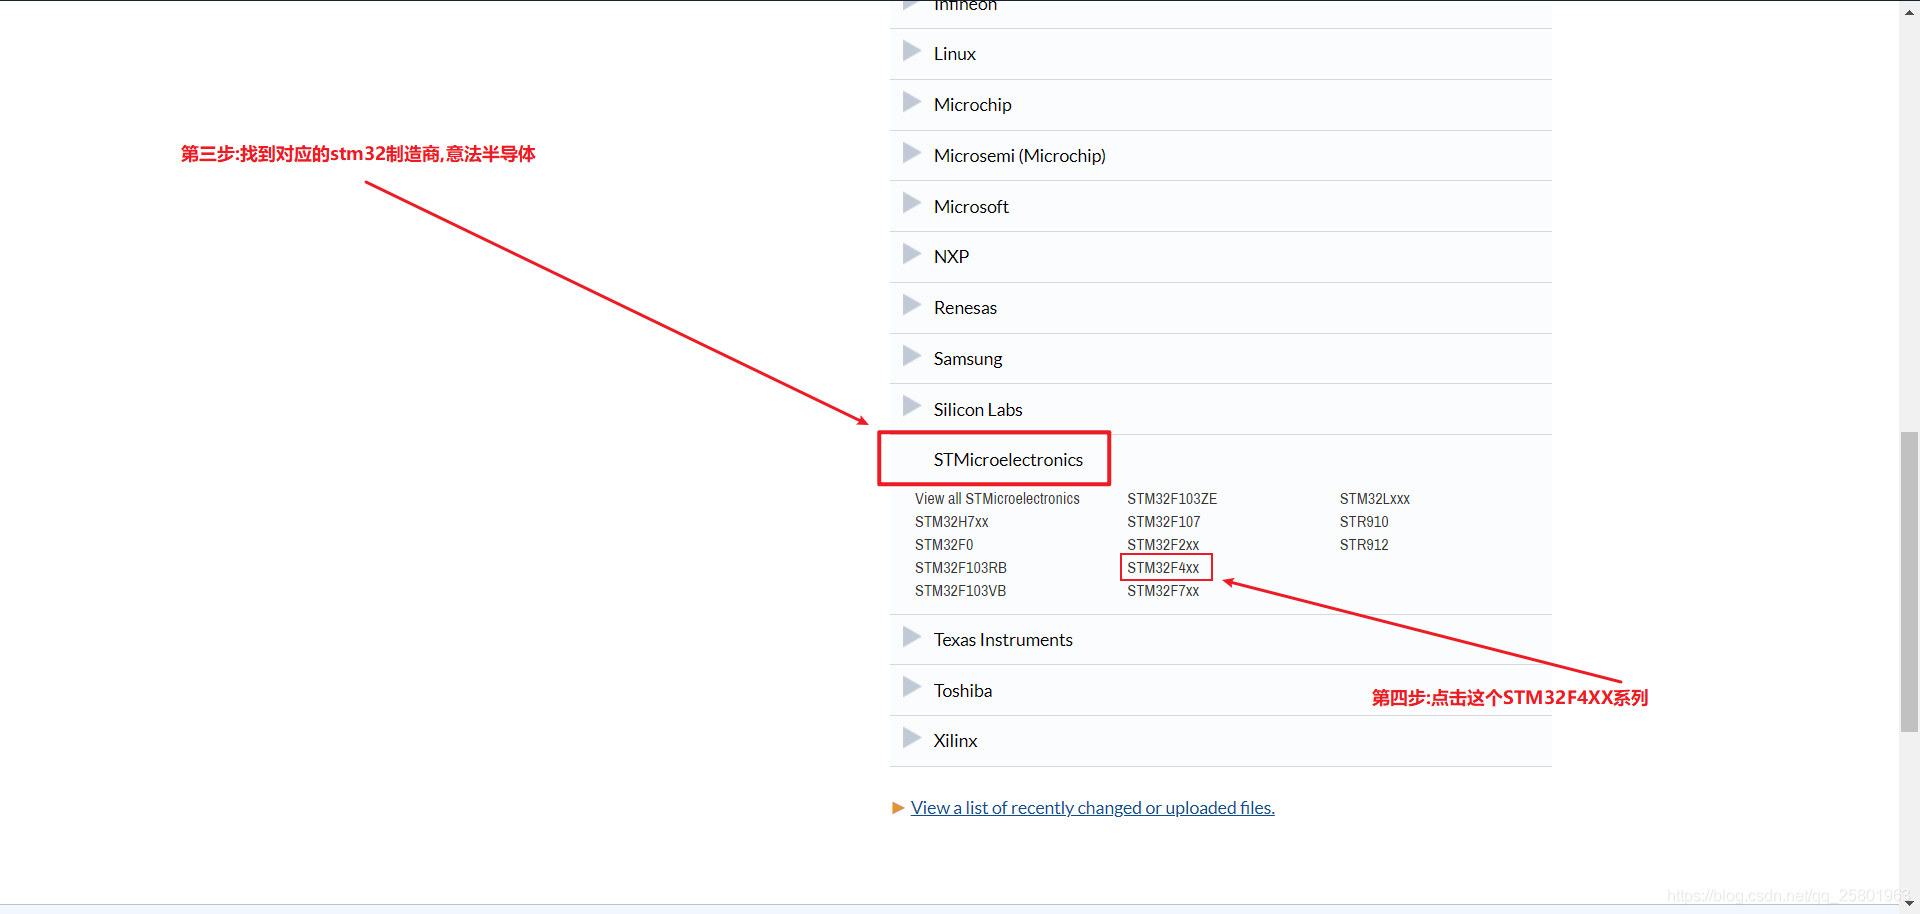This screenshot has width=1920, height=914.
Task: Open the STR912 link
Action: (x=1364, y=545)
